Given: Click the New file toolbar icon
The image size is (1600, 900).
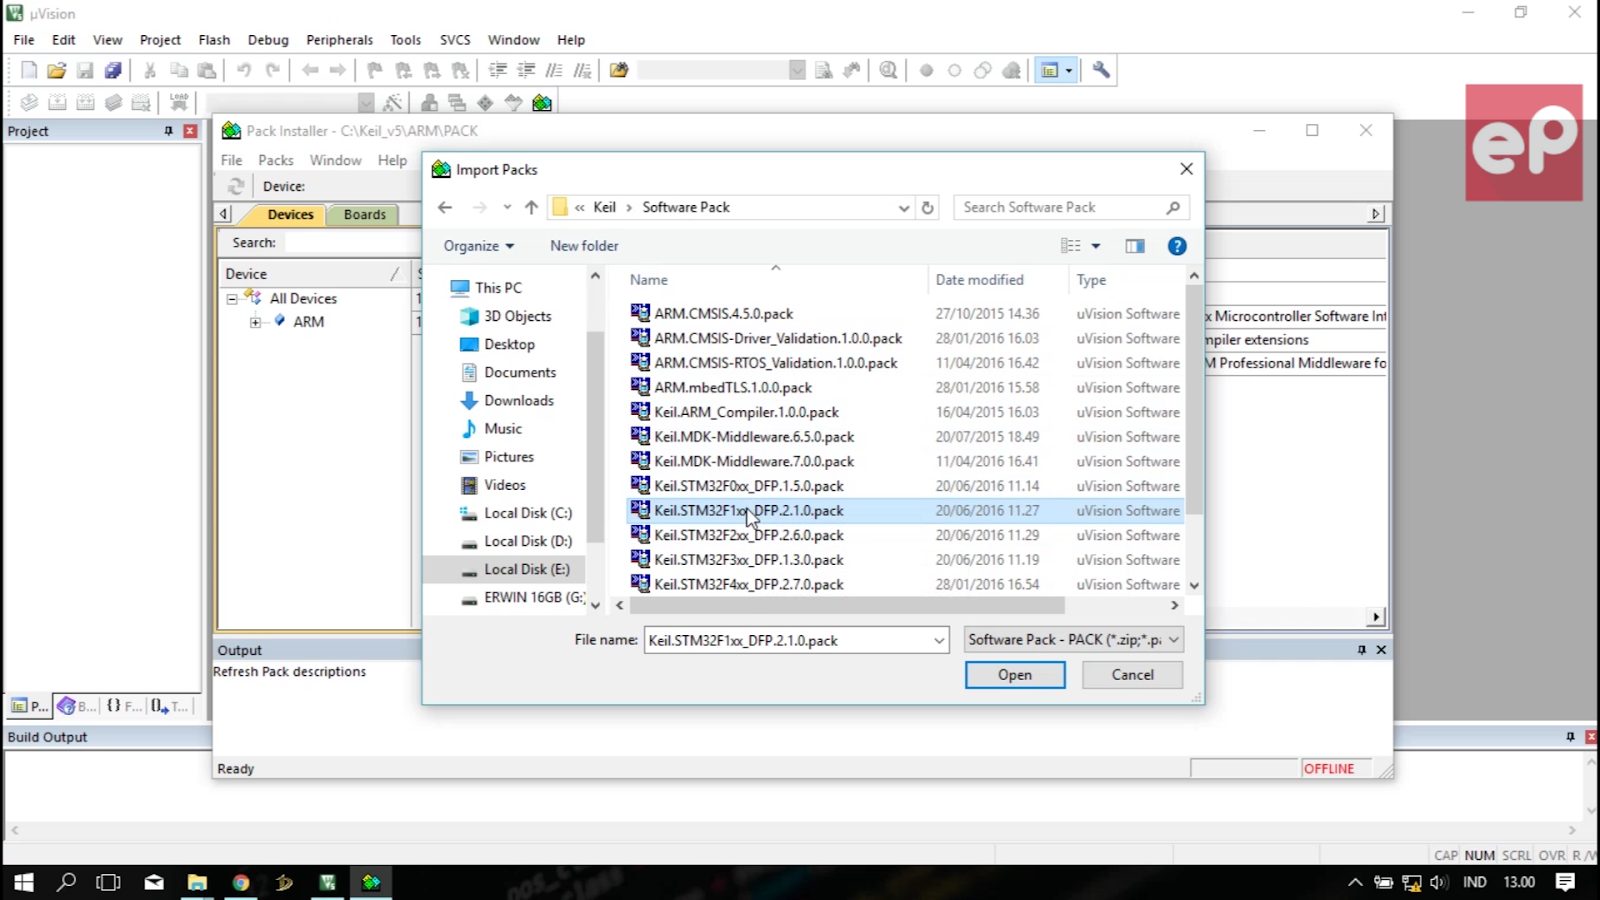Looking at the screenshot, I should pos(29,70).
